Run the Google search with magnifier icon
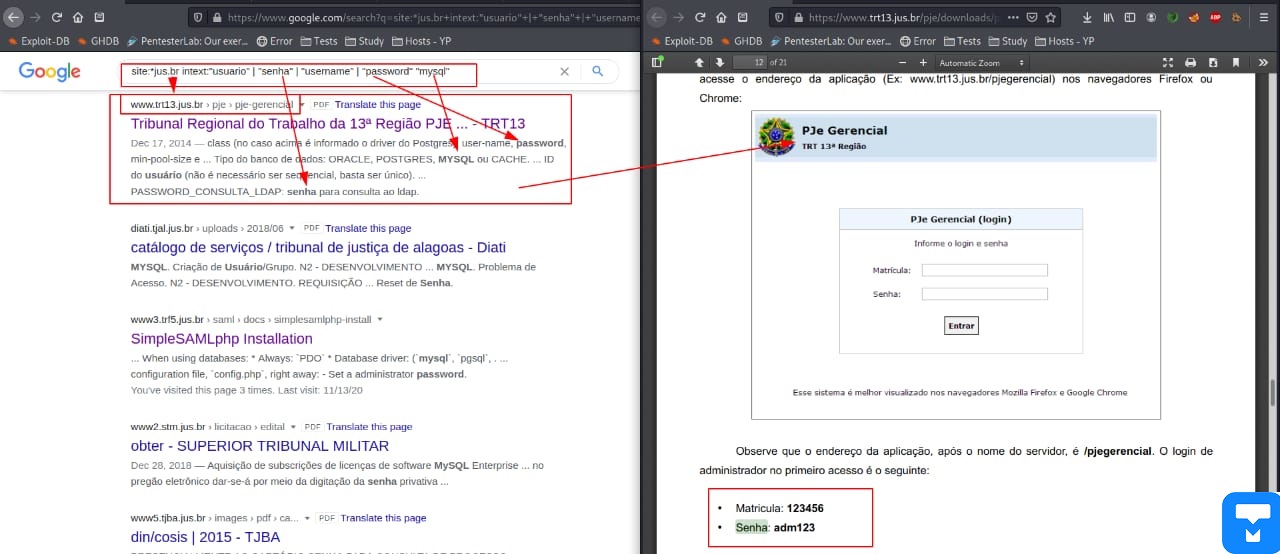 pyautogui.click(x=598, y=72)
